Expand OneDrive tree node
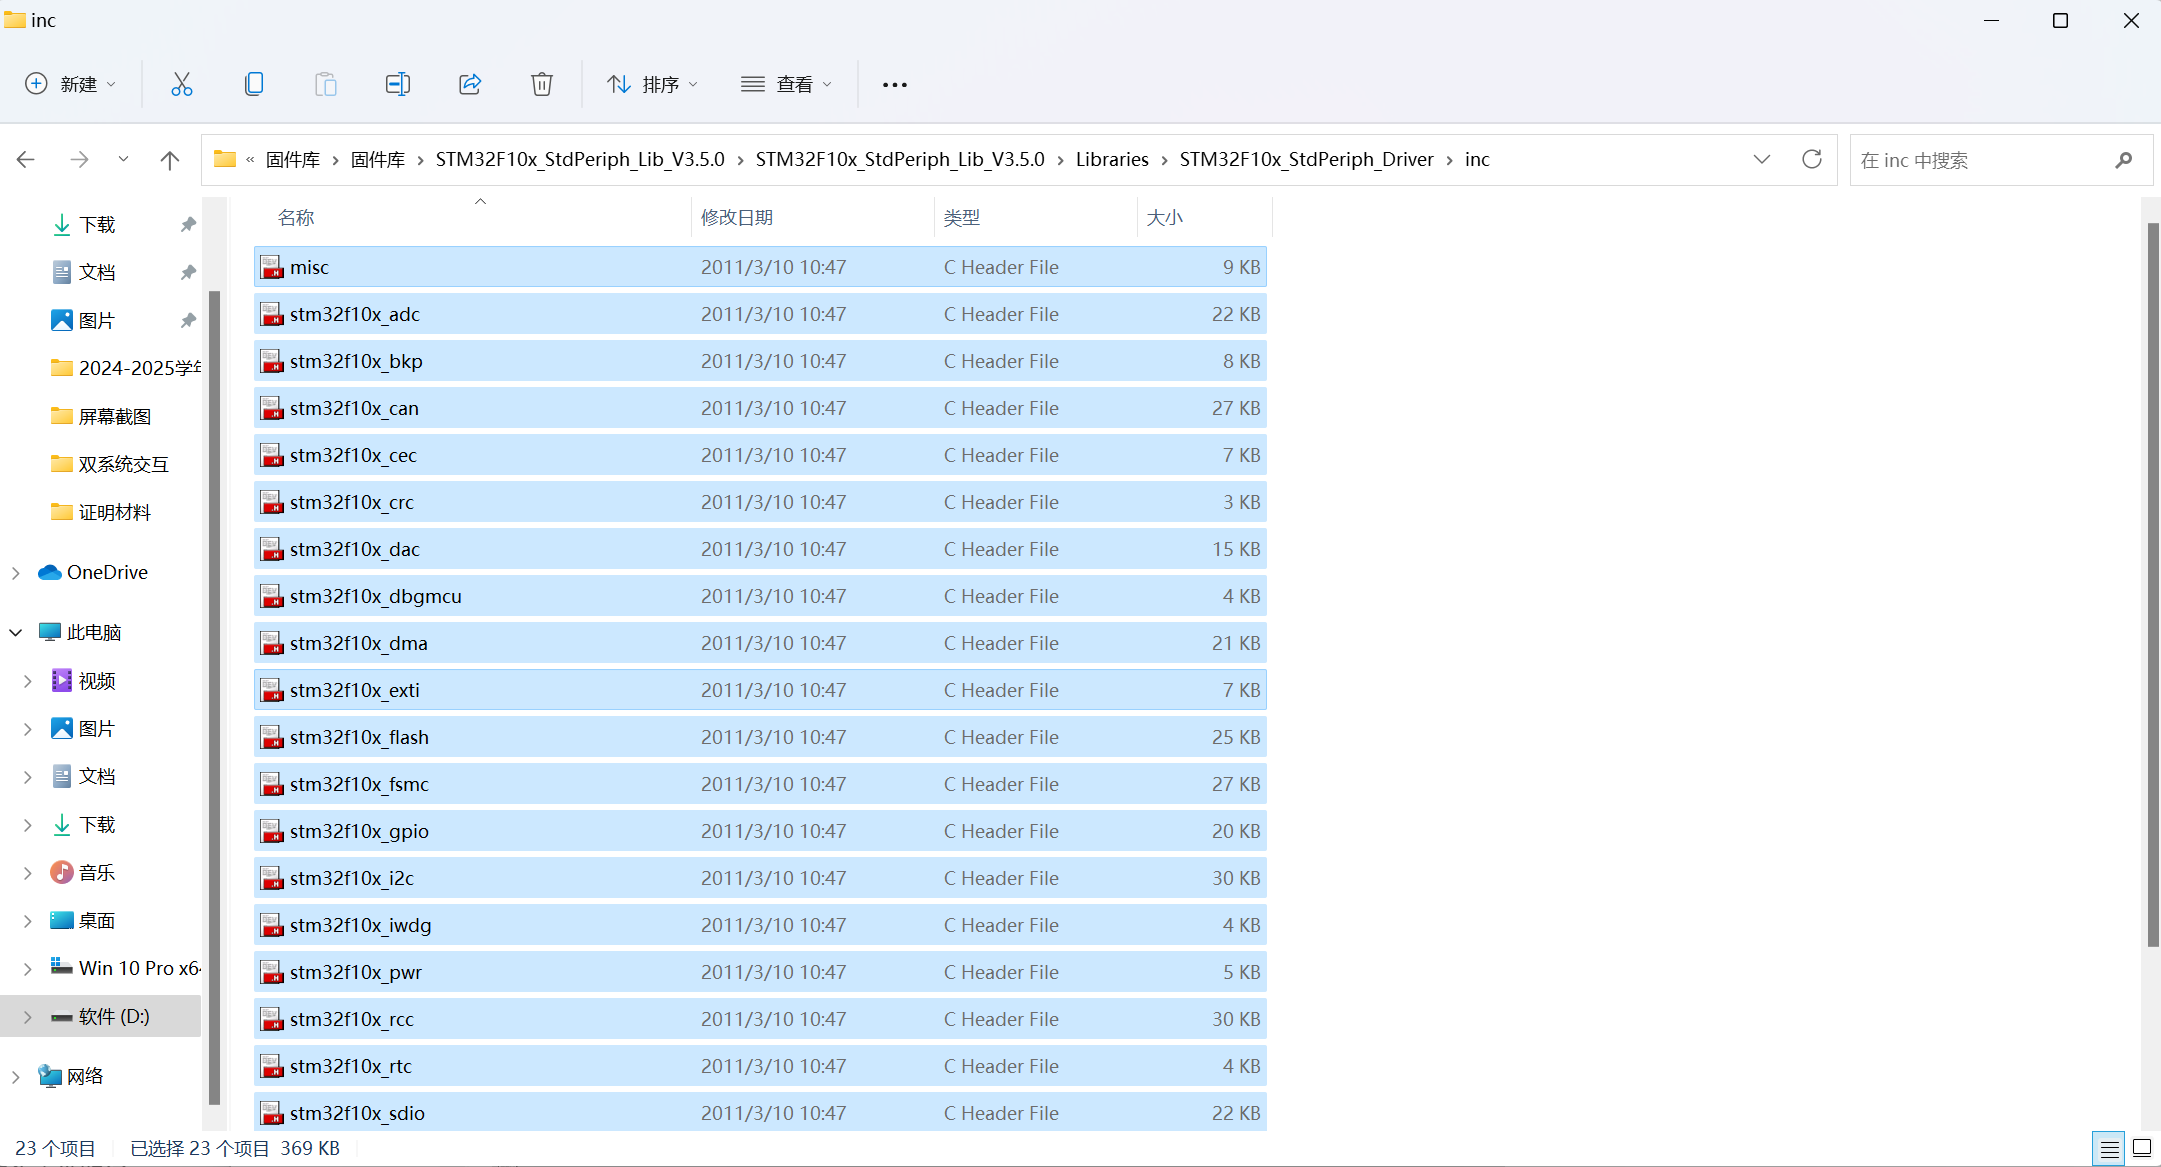The height and width of the screenshot is (1167, 2161). (x=16, y=573)
